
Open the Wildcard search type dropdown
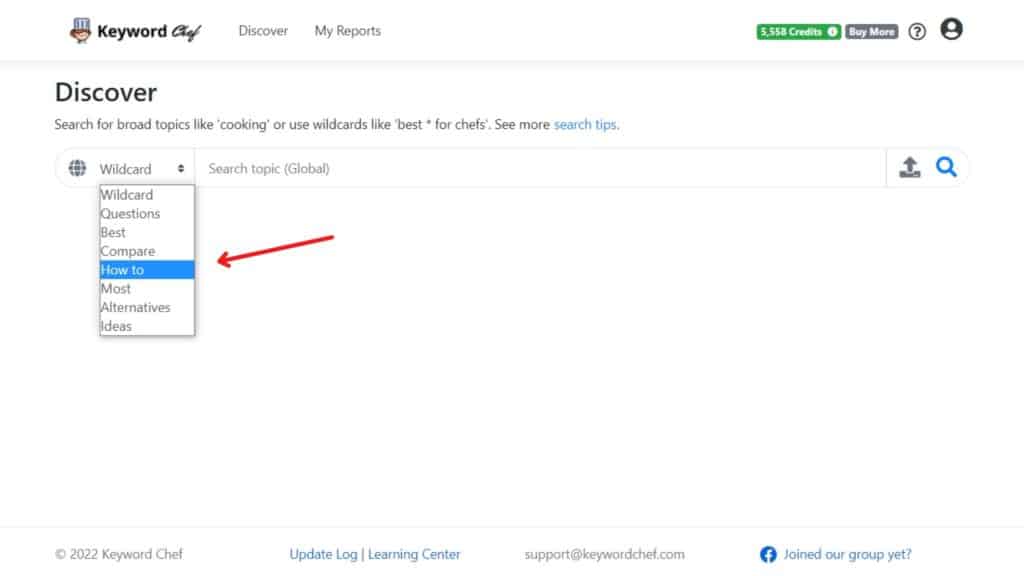pyautogui.click(x=140, y=167)
